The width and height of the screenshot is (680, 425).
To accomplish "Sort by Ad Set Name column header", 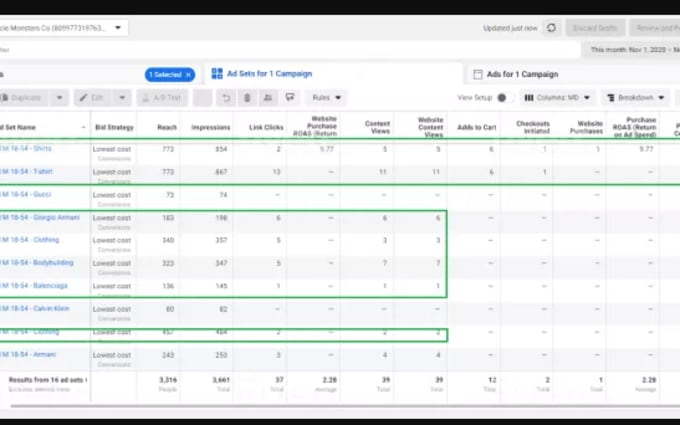I will coord(18,128).
